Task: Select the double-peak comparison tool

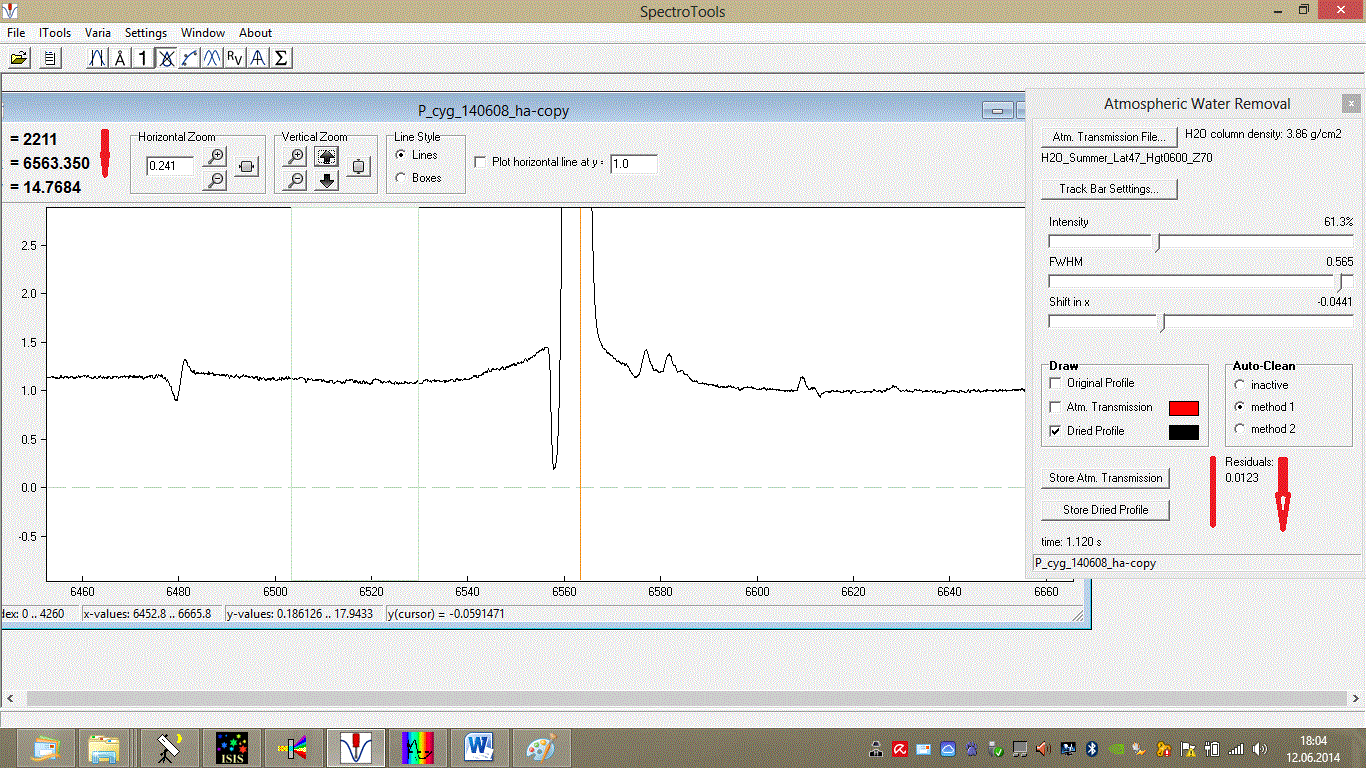Action: (x=210, y=57)
